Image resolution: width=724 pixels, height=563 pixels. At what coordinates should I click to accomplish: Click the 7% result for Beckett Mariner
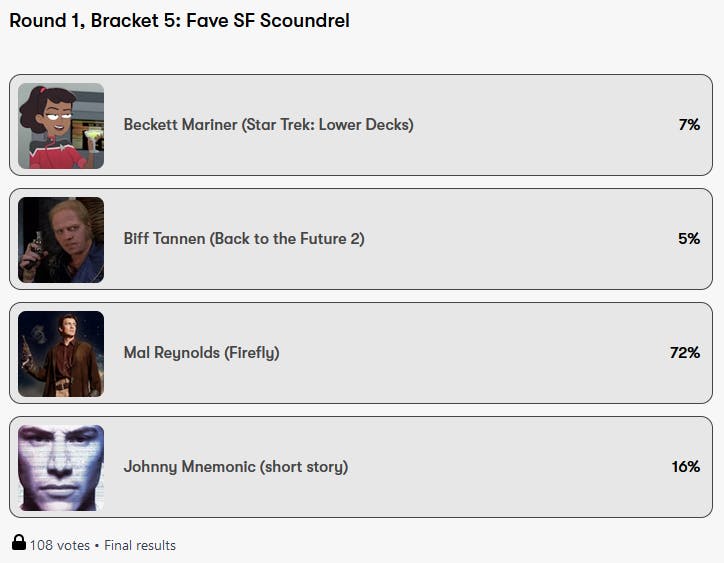coord(688,125)
